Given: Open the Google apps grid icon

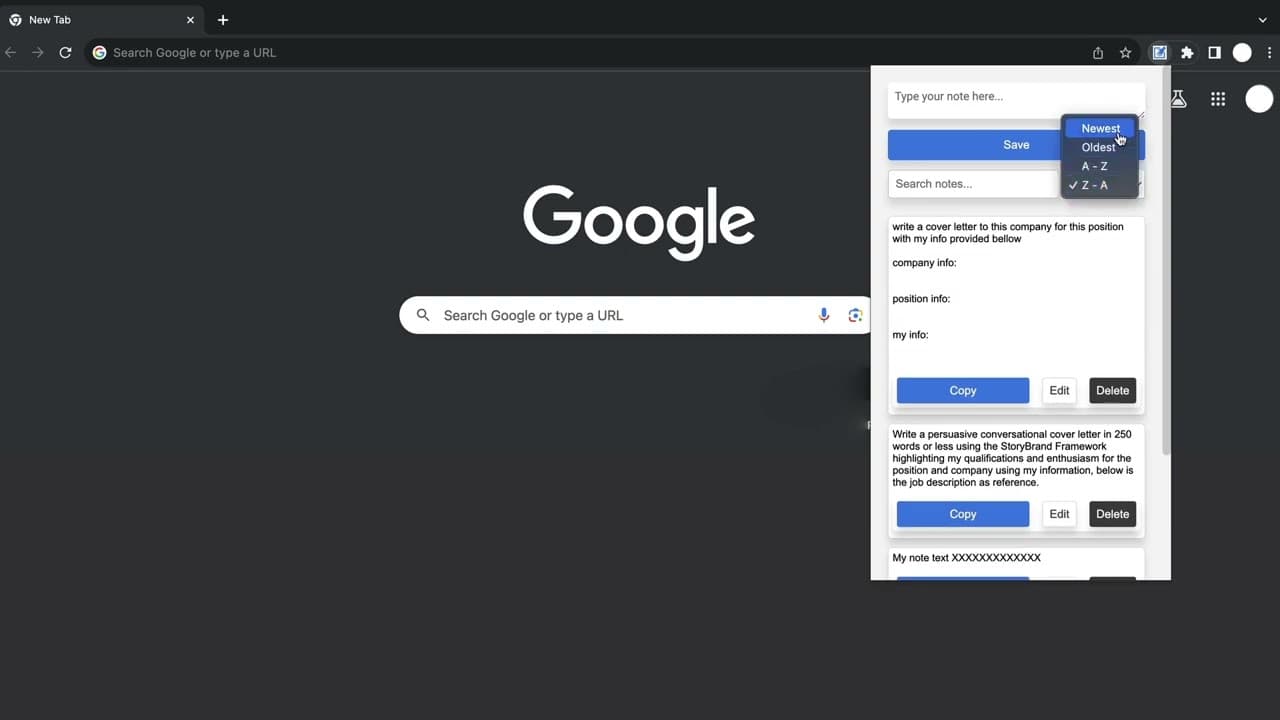Looking at the screenshot, I should (x=1218, y=98).
